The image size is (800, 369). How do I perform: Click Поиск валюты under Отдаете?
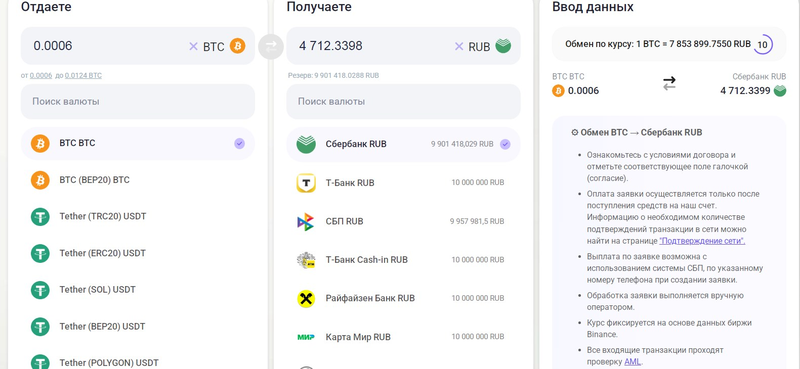138,102
